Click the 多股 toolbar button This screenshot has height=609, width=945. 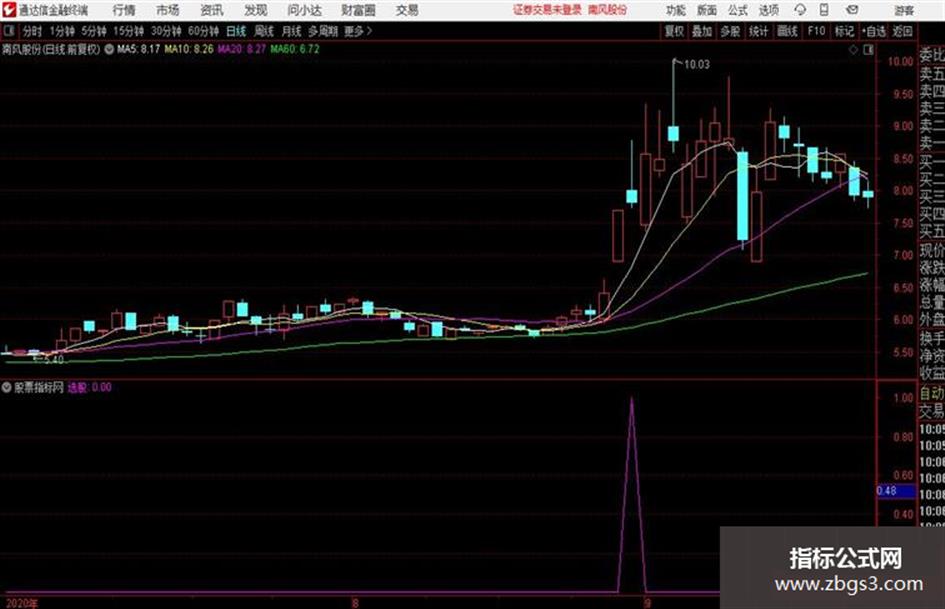pos(730,31)
